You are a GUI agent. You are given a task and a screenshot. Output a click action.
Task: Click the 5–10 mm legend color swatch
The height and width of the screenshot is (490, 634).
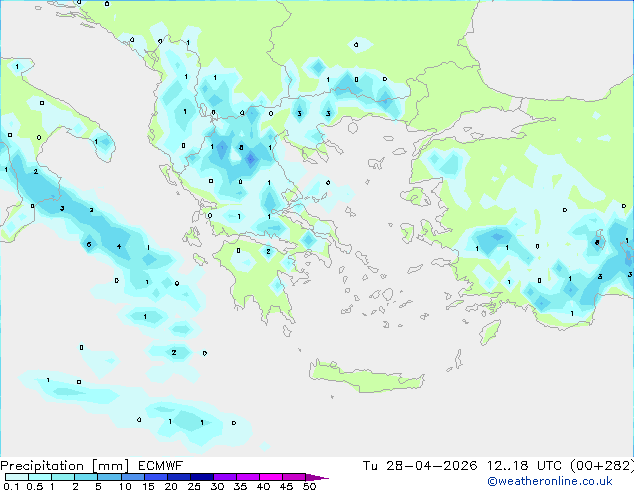pyautogui.click(x=109, y=477)
